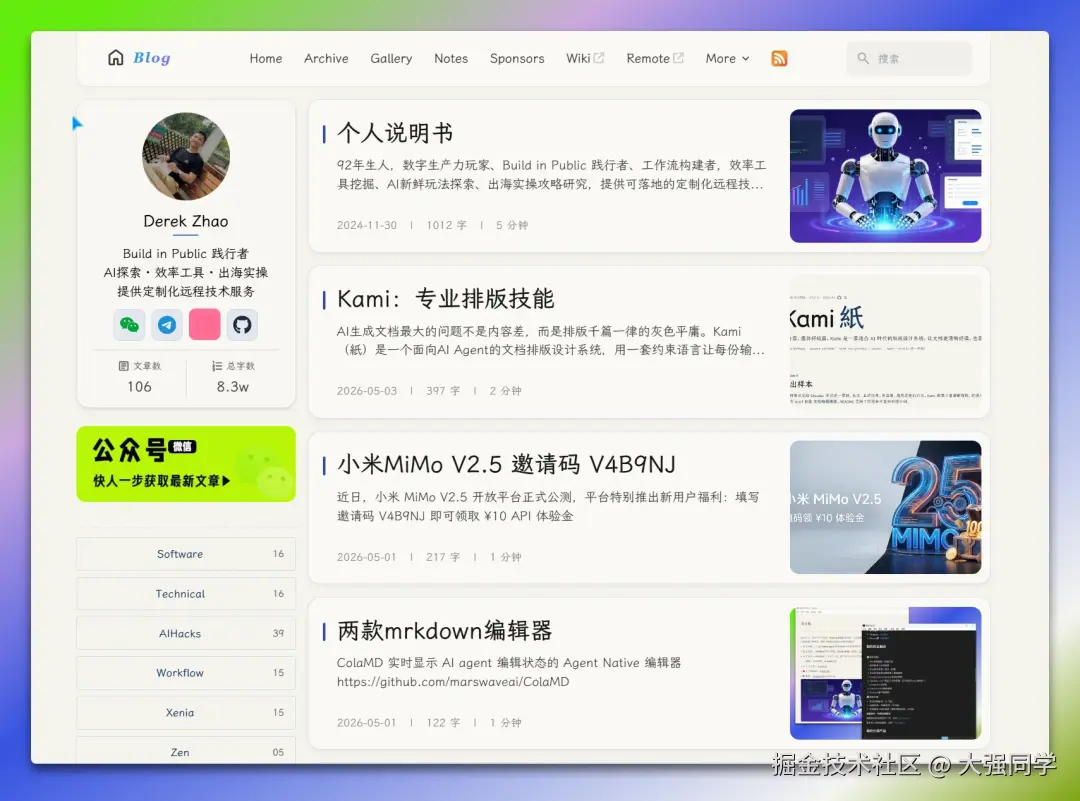The height and width of the screenshot is (801, 1080).
Task: Open the Blog logo text
Action: click(x=152, y=58)
